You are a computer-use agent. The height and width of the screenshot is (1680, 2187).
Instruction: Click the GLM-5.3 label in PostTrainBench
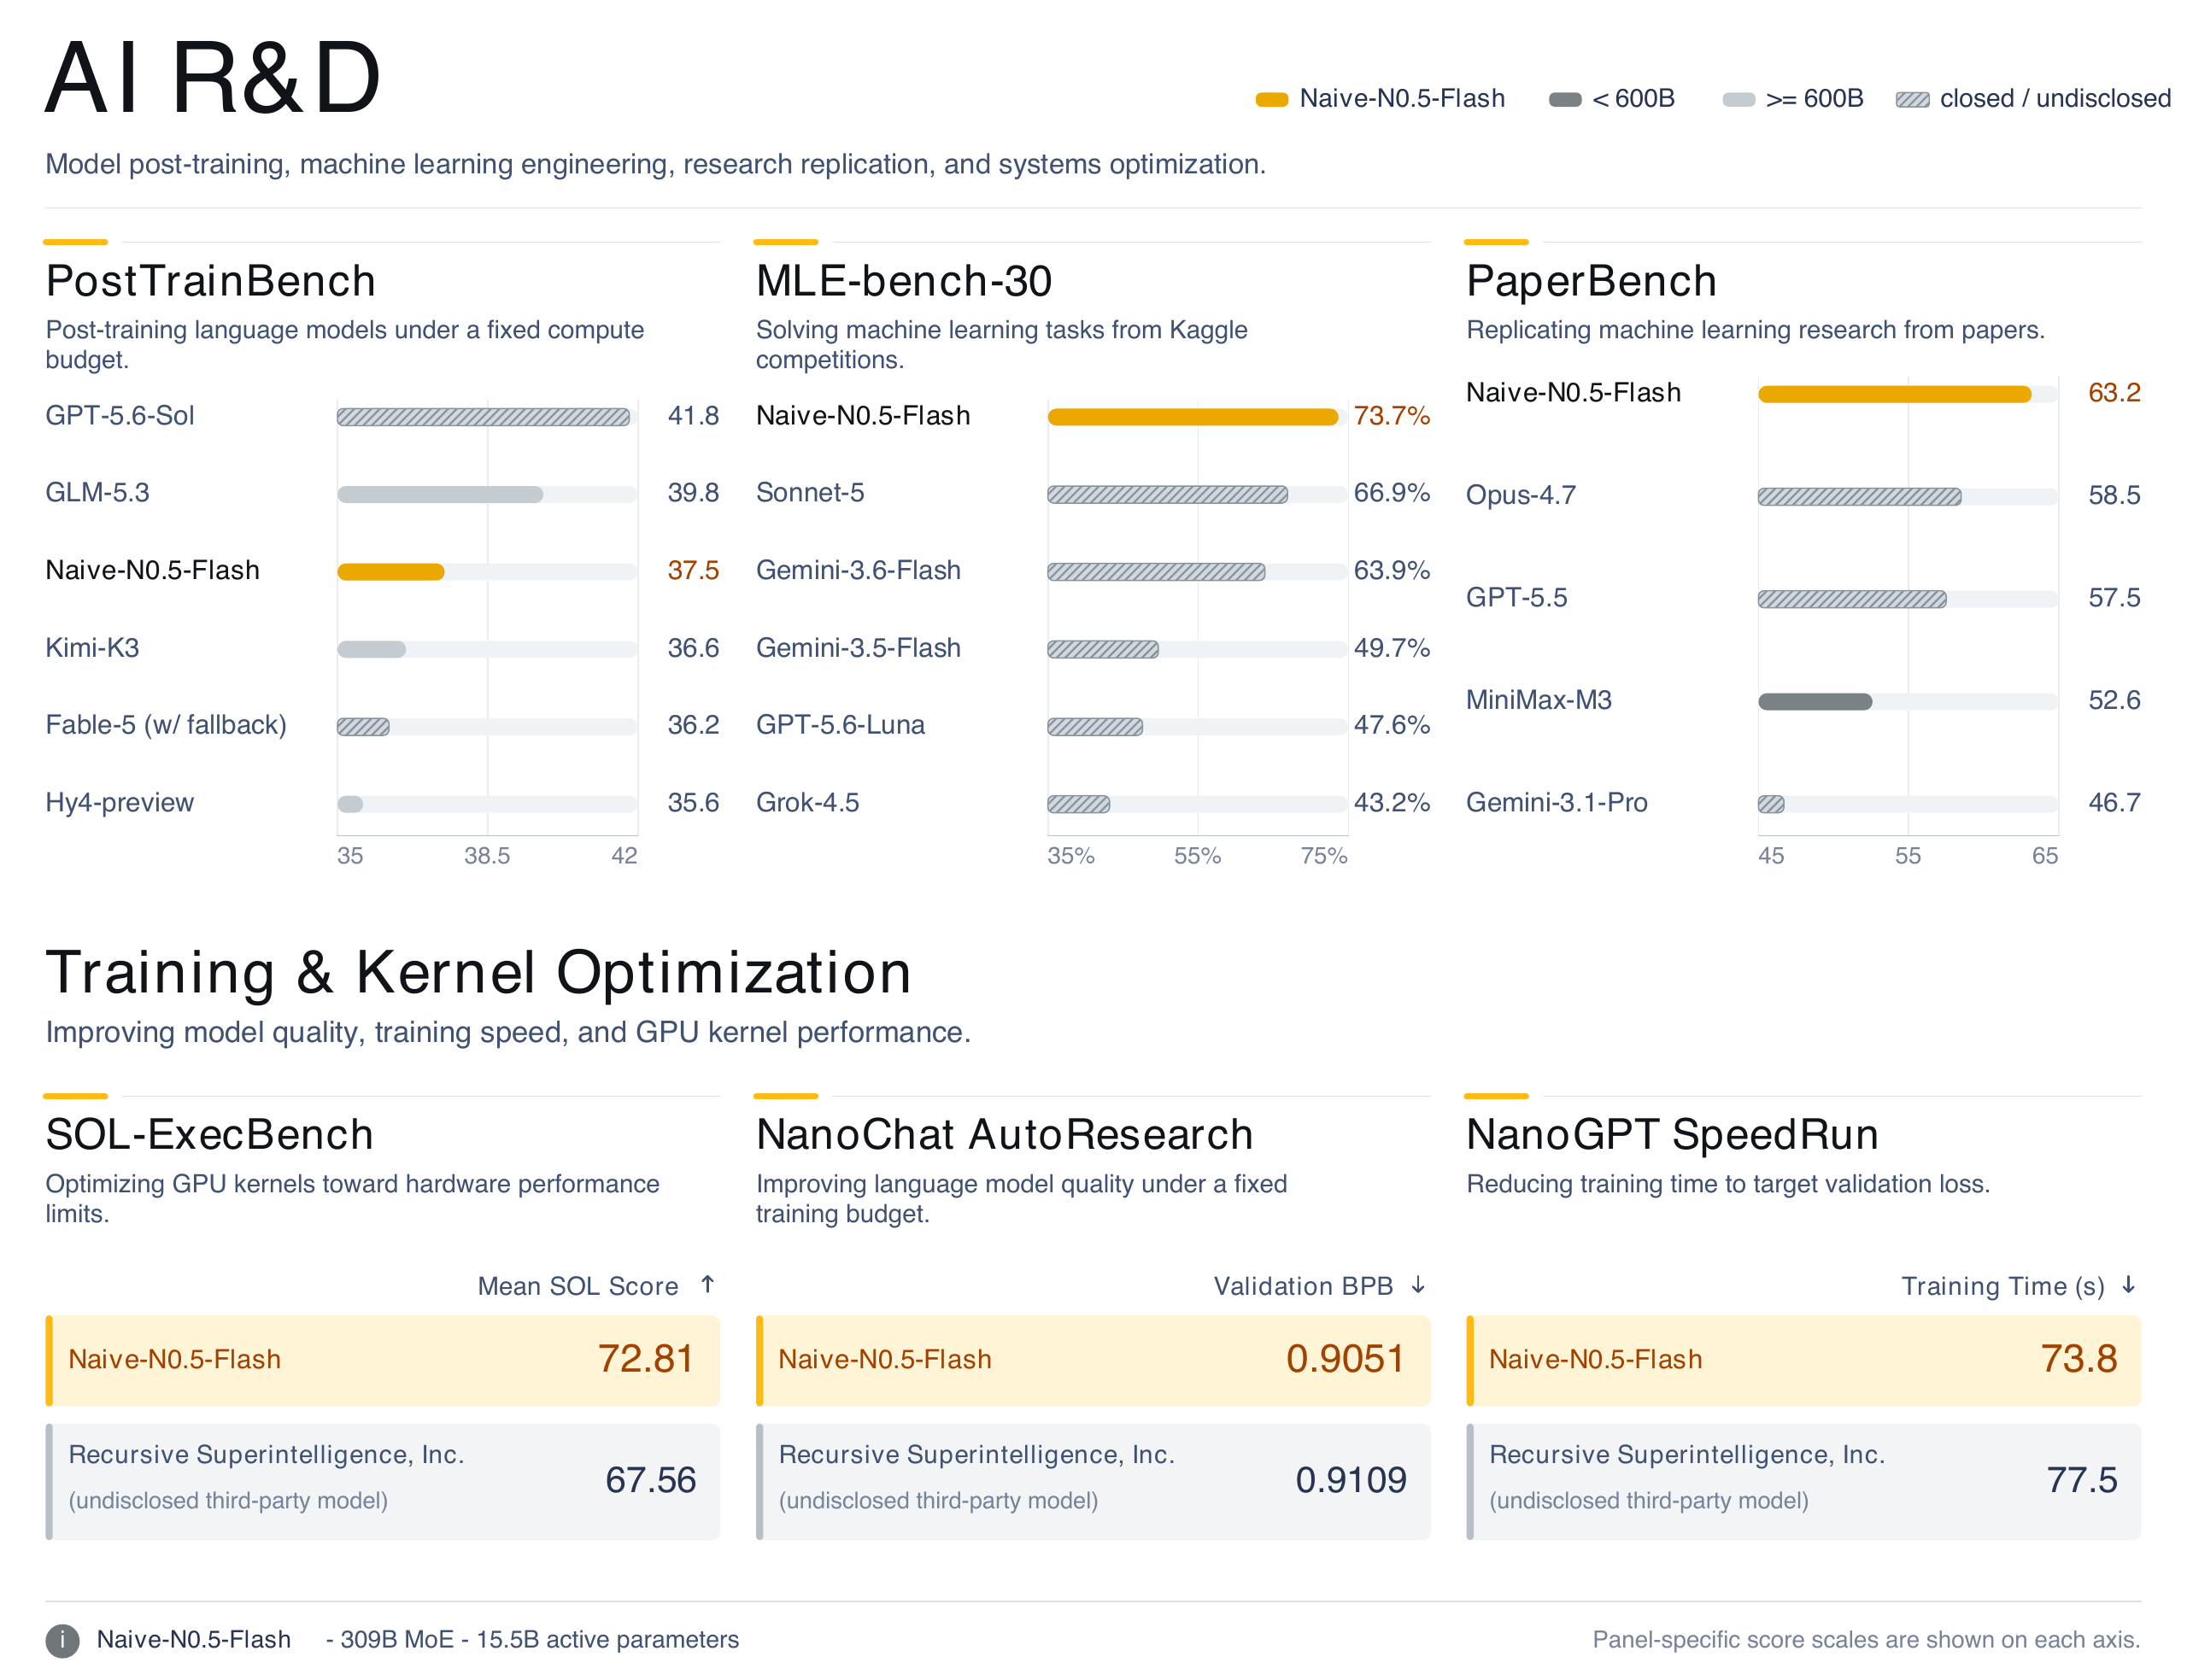pyautogui.click(x=97, y=493)
